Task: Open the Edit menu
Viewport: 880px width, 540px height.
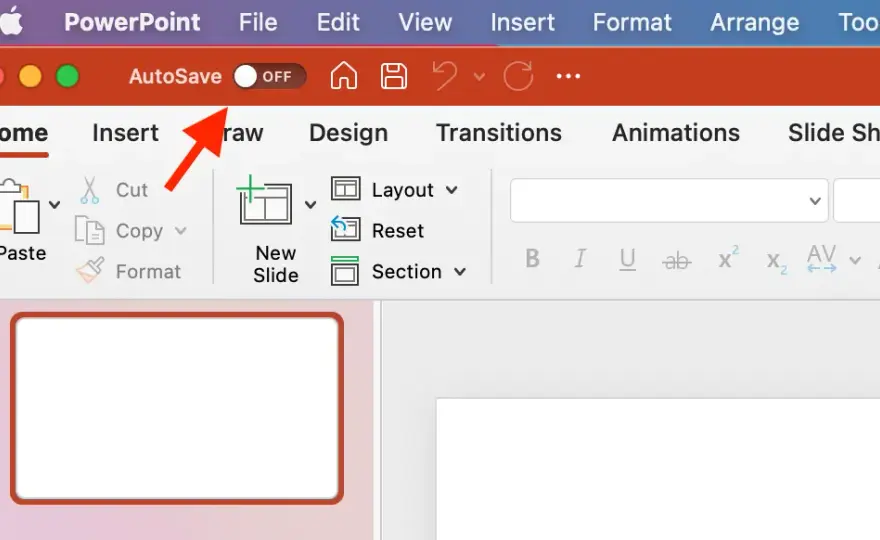Action: coord(338,22)
